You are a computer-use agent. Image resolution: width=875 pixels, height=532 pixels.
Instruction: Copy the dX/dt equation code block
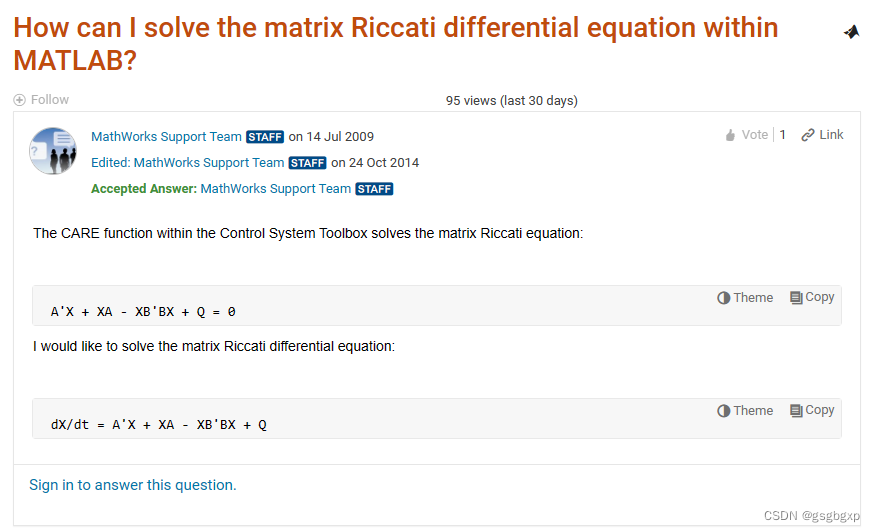point(812,410)
